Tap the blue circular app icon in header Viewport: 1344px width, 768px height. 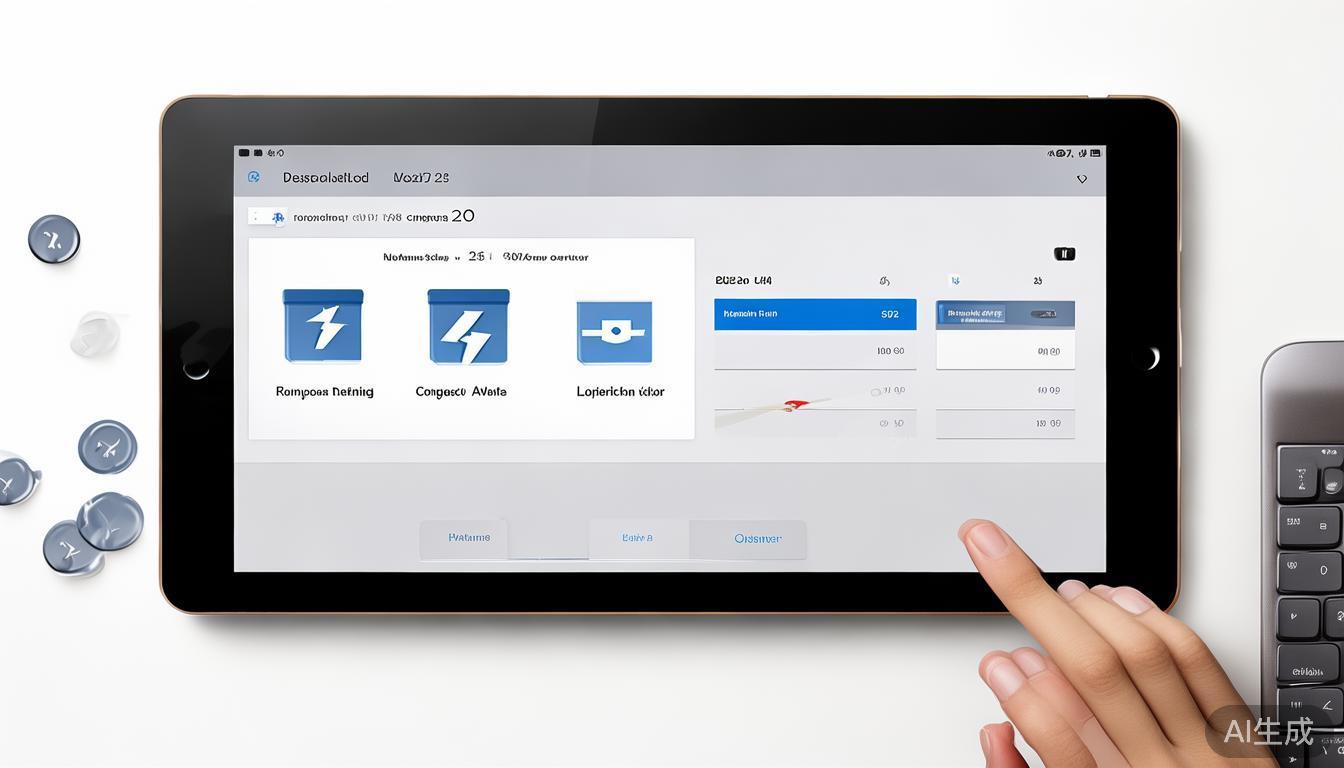pos(254,177)
